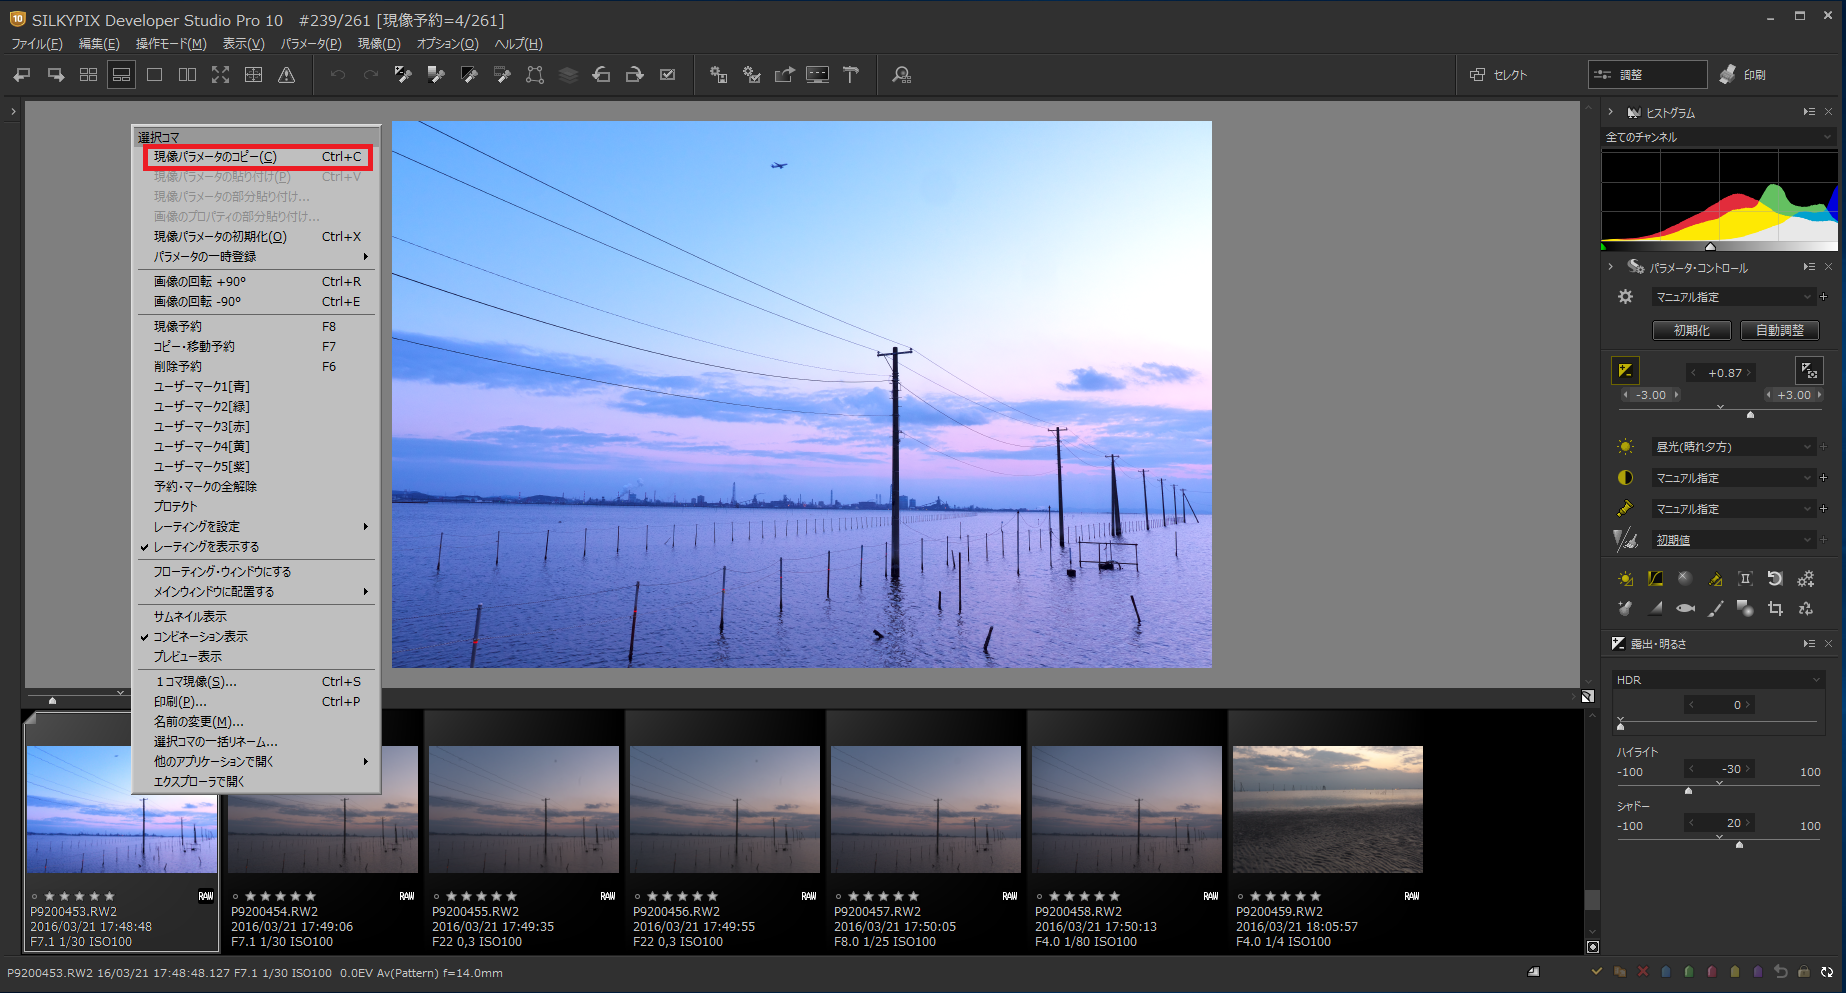Adjust the シャドー slider handle
The width and height of the screenshot is (1846, 993).
click(1739, 844)
